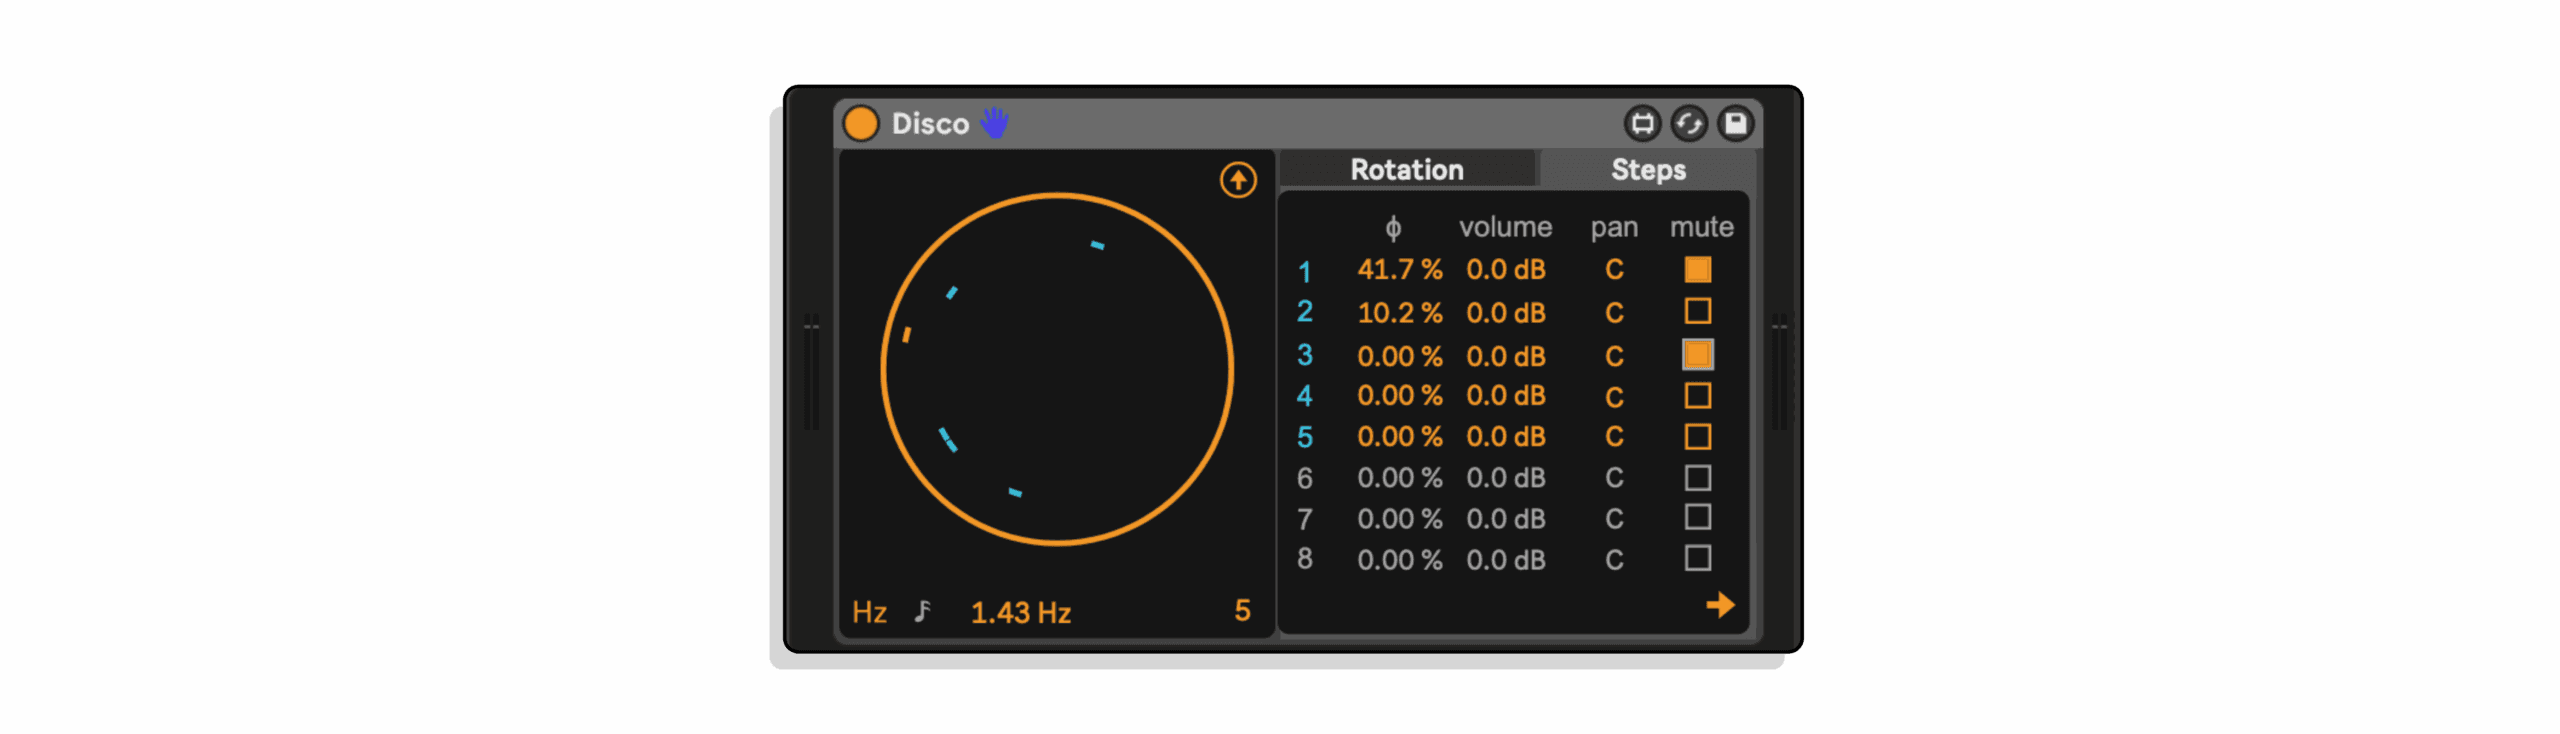The image size is (2560, 734).
Task: Select the Hz rate mode
Action: (x=869, y=612)
